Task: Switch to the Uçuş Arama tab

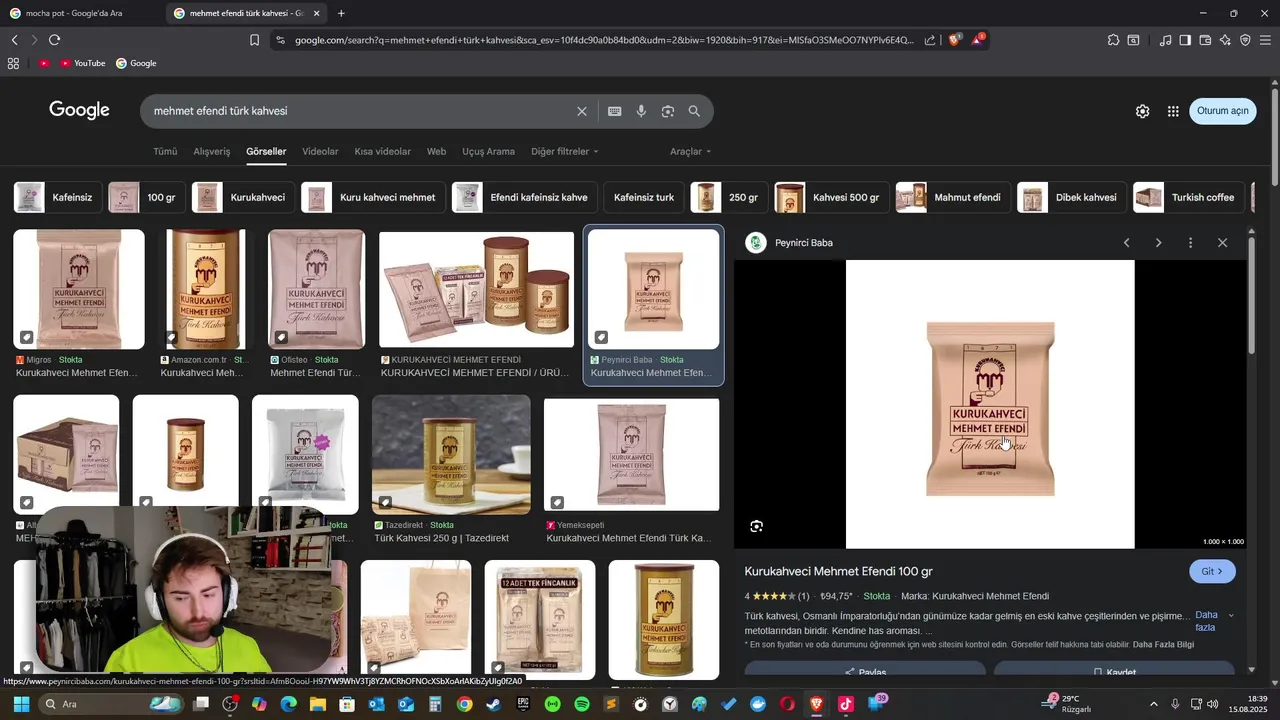Action: (488, 152)
